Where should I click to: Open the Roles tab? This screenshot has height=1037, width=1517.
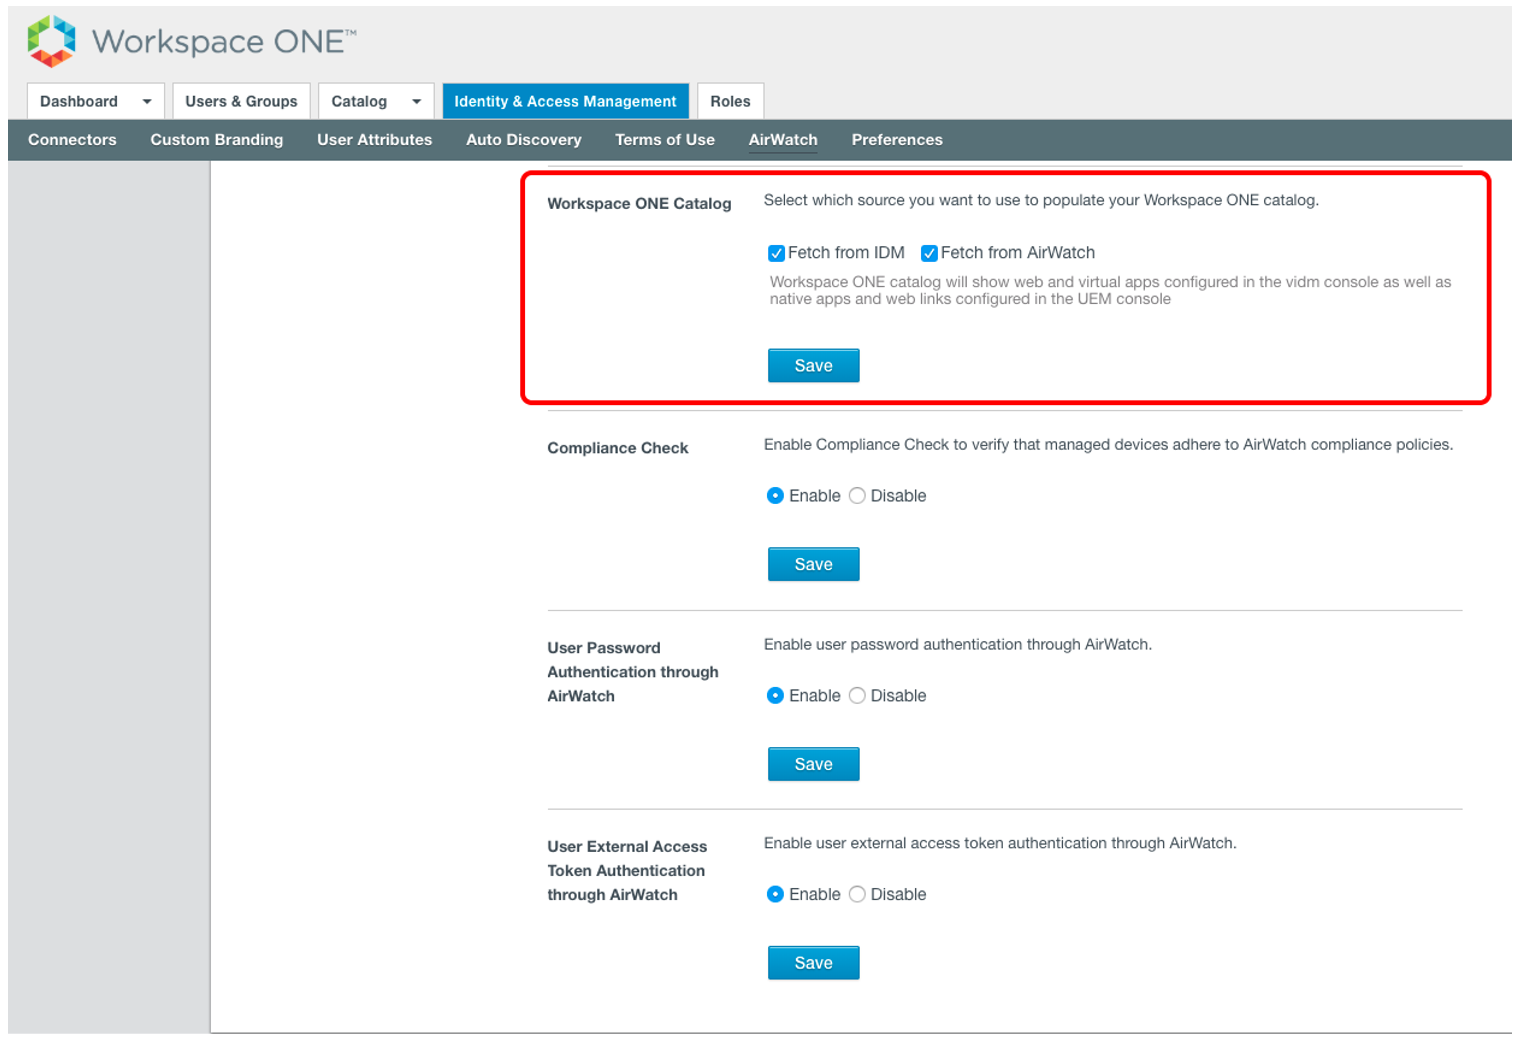pos(729,101)
